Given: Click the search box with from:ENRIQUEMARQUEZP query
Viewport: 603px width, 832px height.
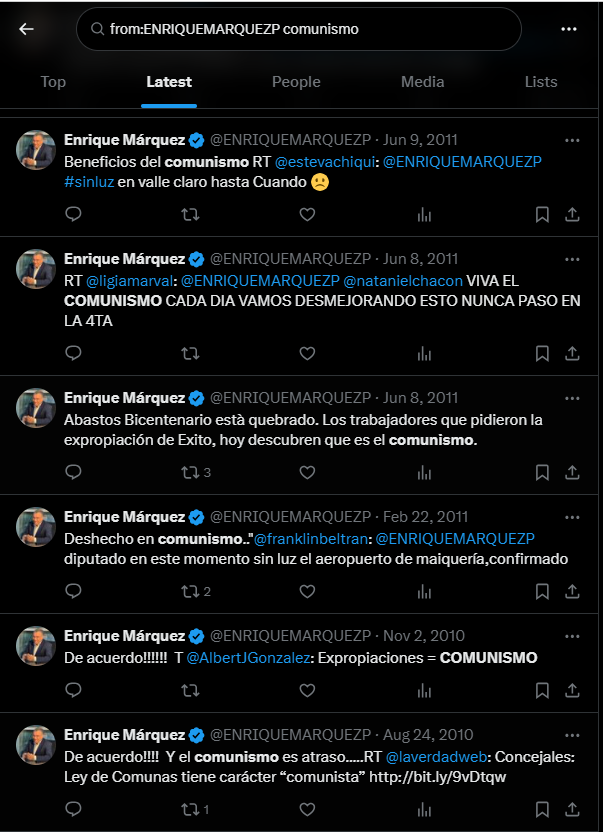Looking at the screenshot, I should [x=299, y=29].
